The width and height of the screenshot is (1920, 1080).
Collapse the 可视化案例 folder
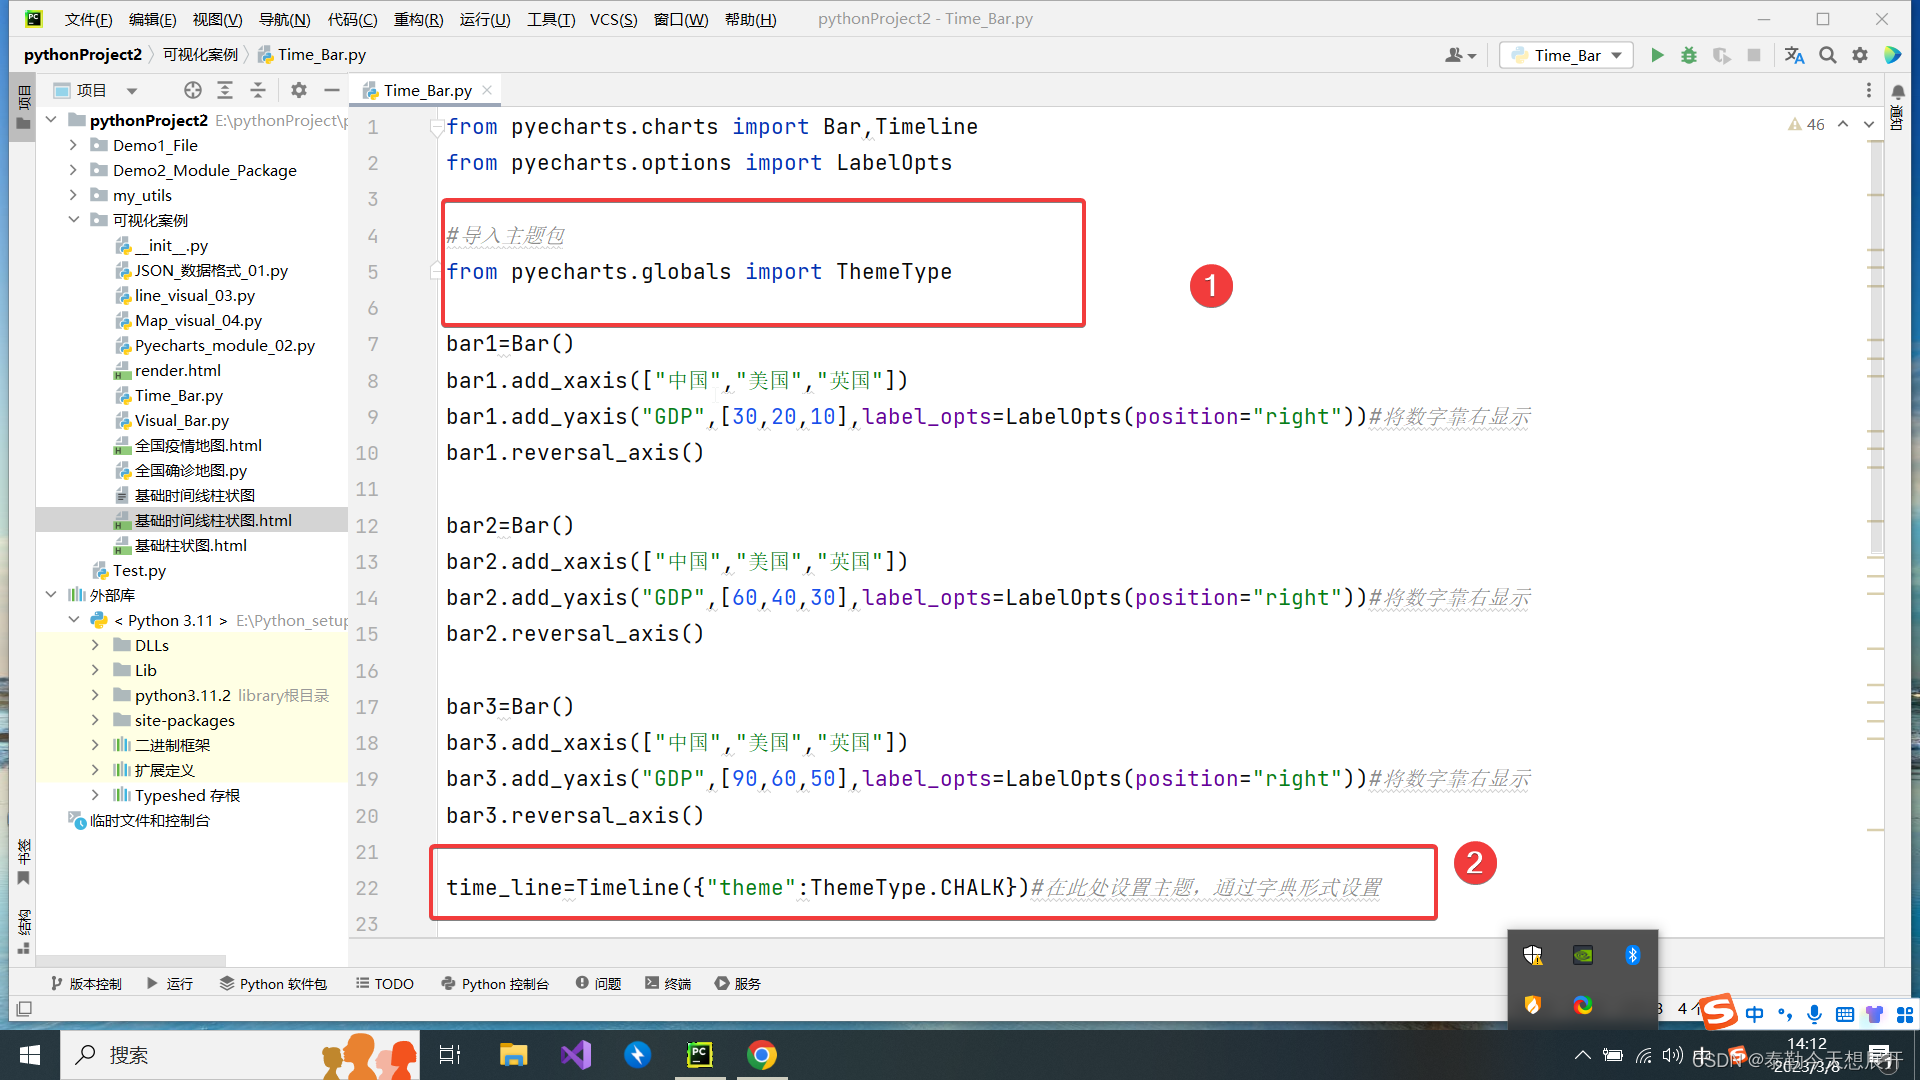point(73,220)
